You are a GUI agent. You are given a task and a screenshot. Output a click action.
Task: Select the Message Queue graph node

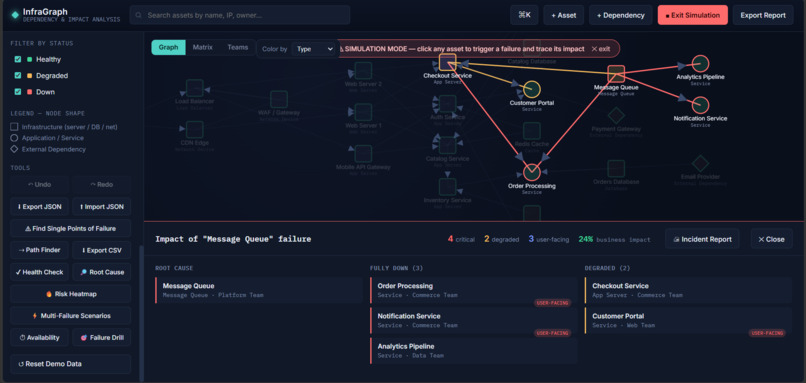pyautogui.click(x=616, y=74)
